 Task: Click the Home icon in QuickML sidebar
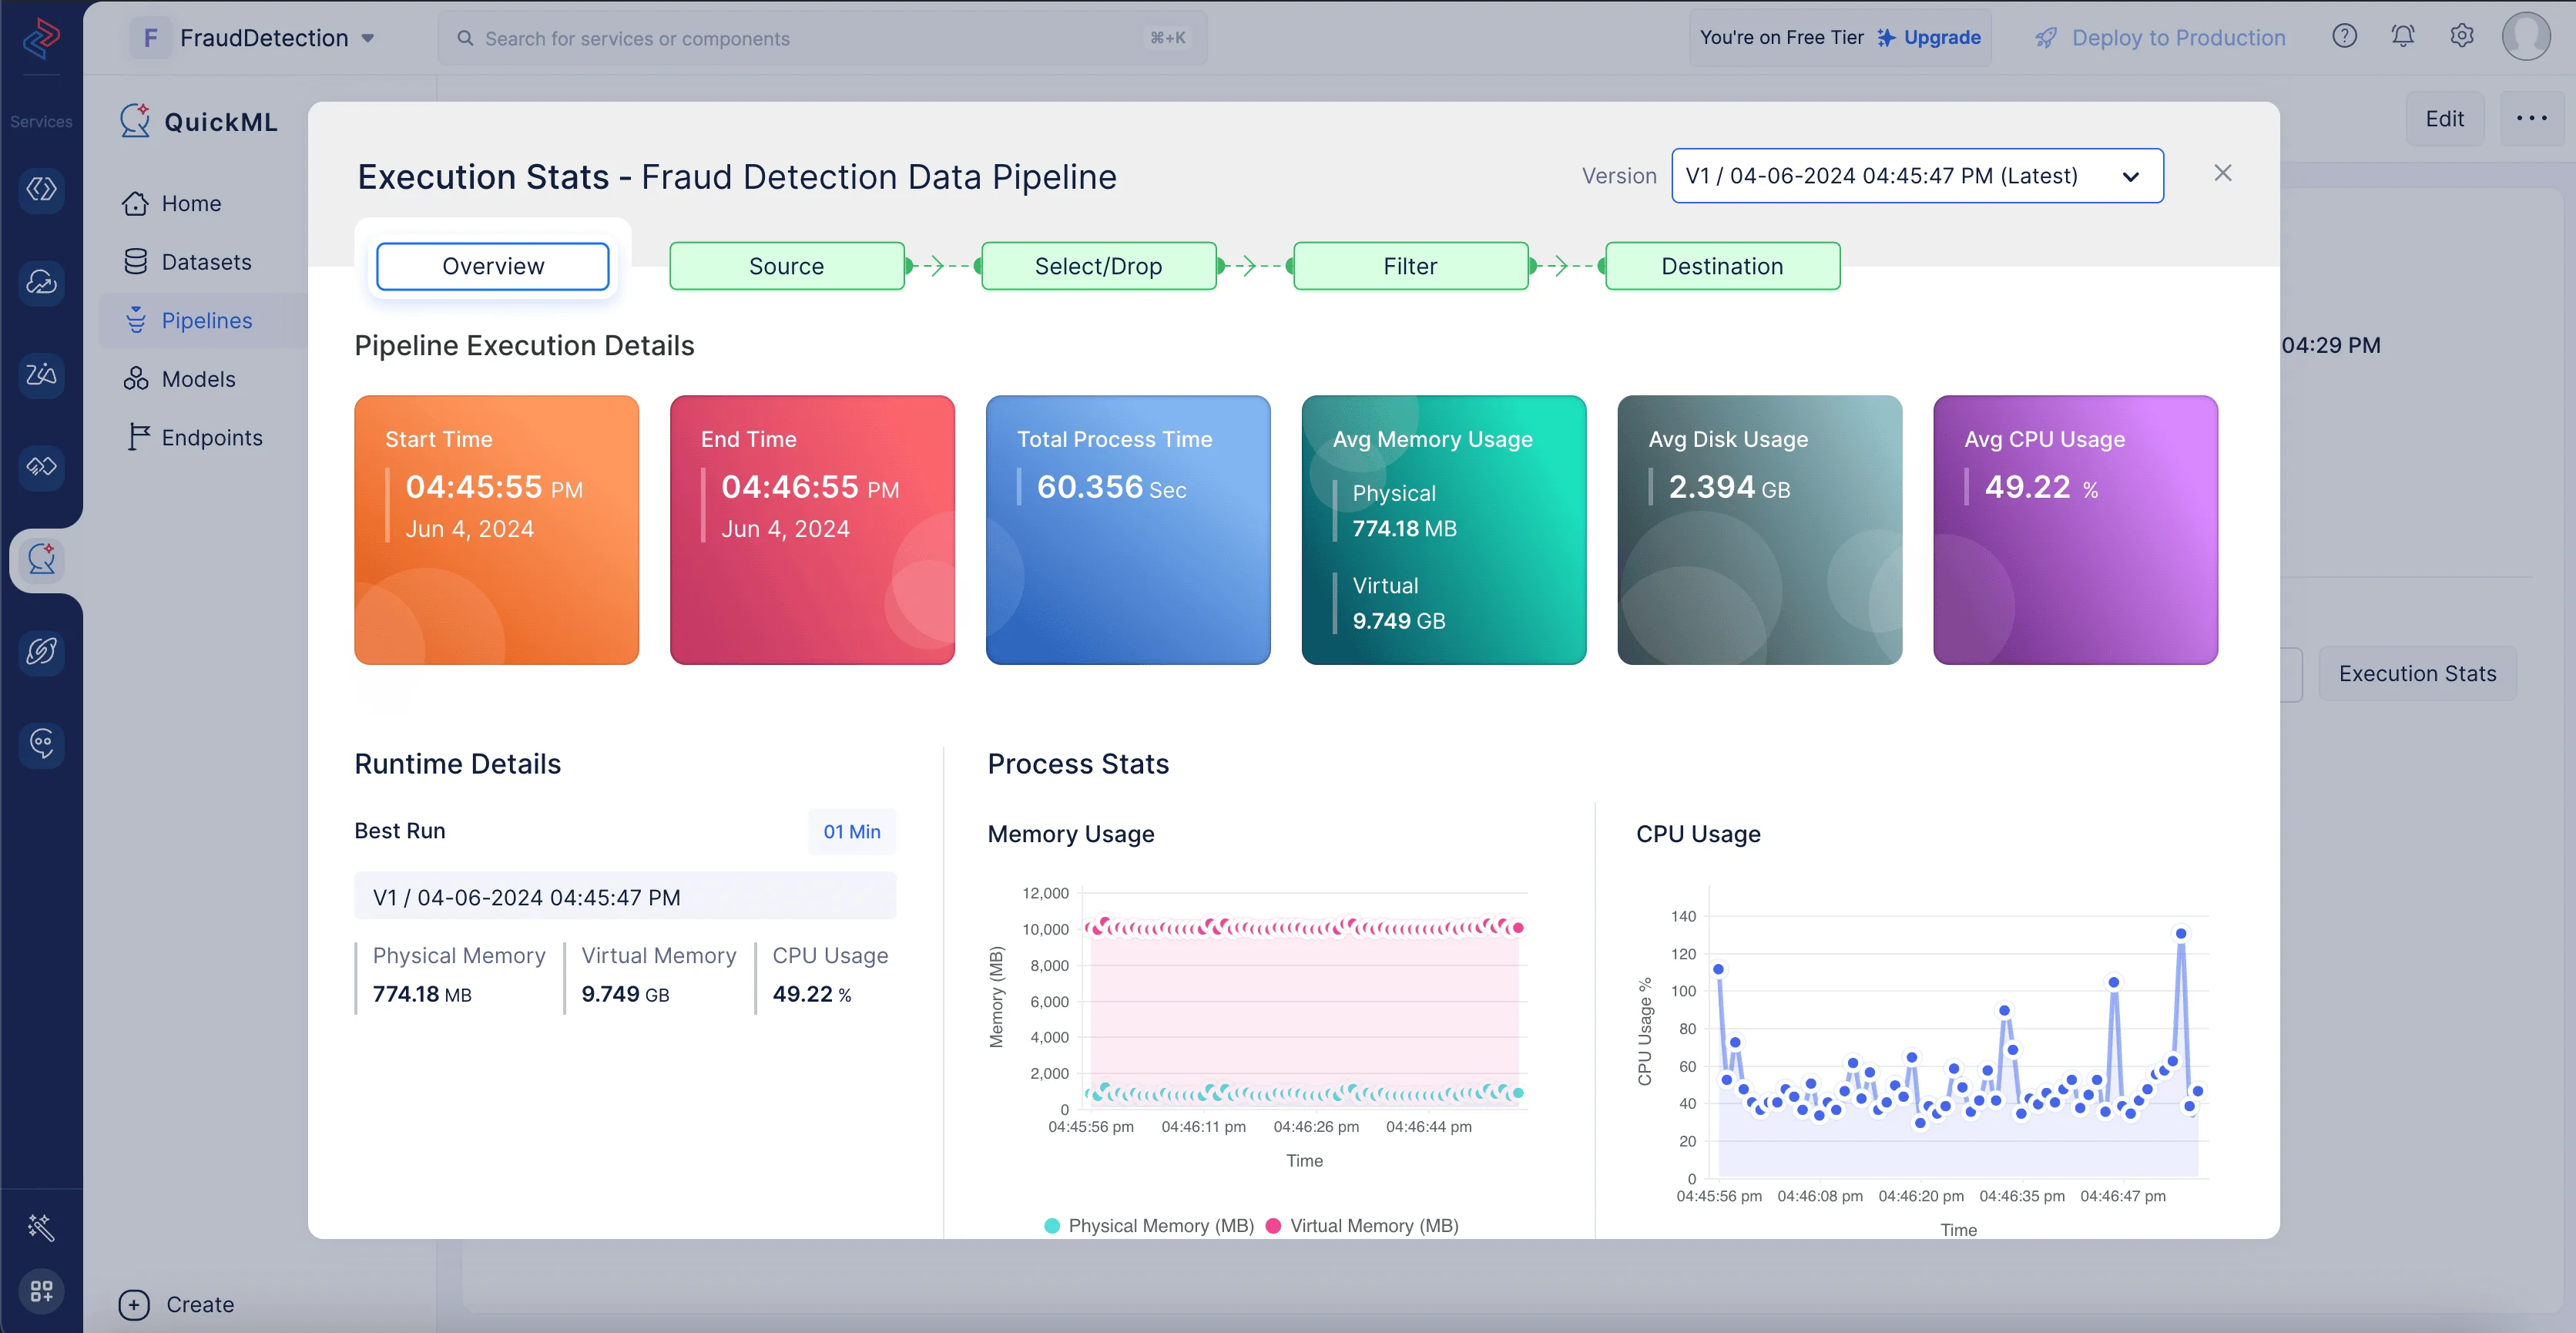[x=136, y=204]
